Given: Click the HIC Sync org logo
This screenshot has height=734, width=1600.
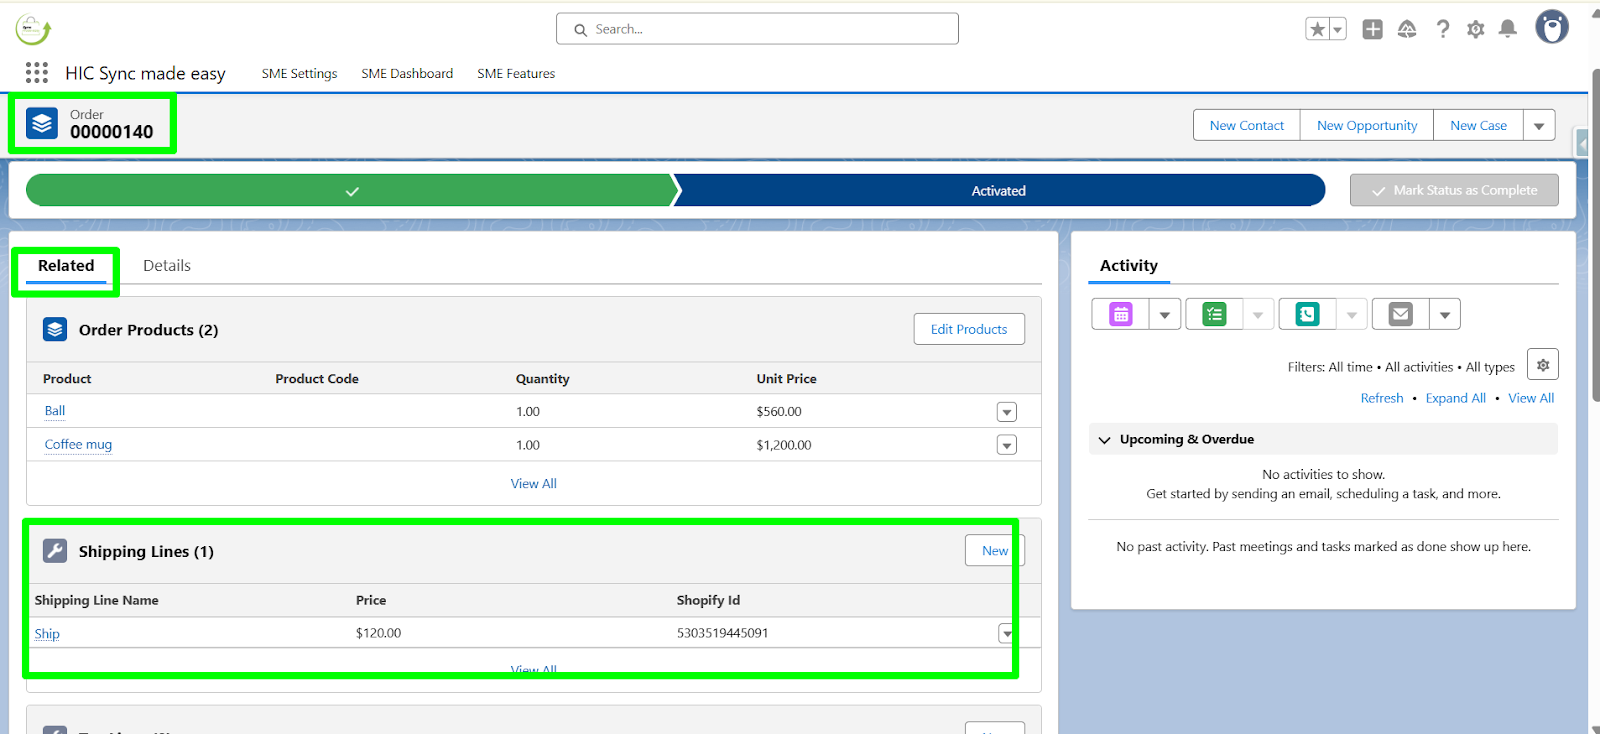Looking at the screenshot, I should [x=33, y=30].
